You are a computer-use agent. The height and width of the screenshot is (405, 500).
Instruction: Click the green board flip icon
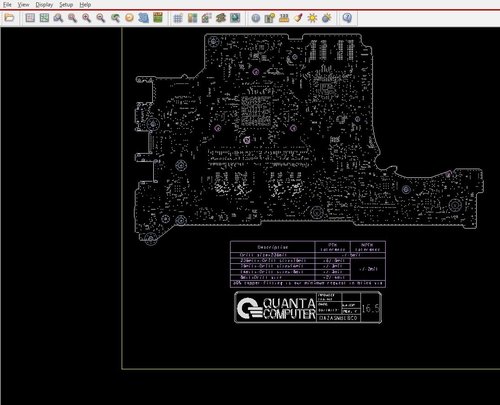pyautogui.click(x=158, y=18)
